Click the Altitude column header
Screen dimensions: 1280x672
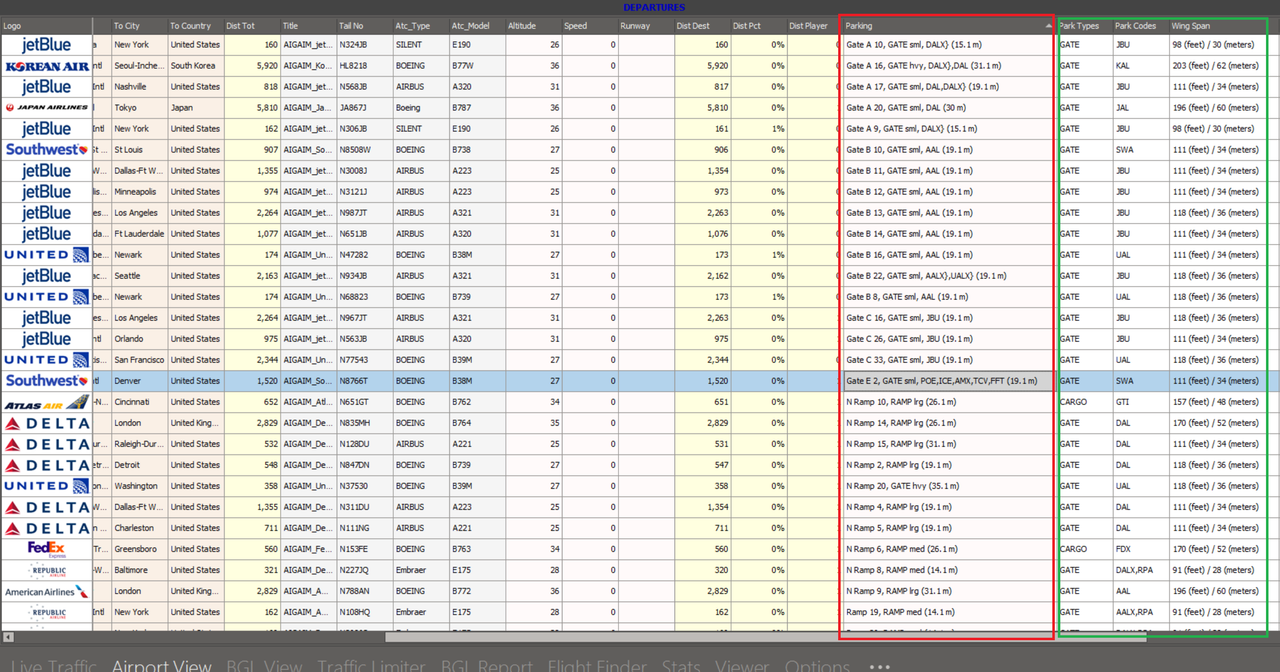tap(533, 26)
